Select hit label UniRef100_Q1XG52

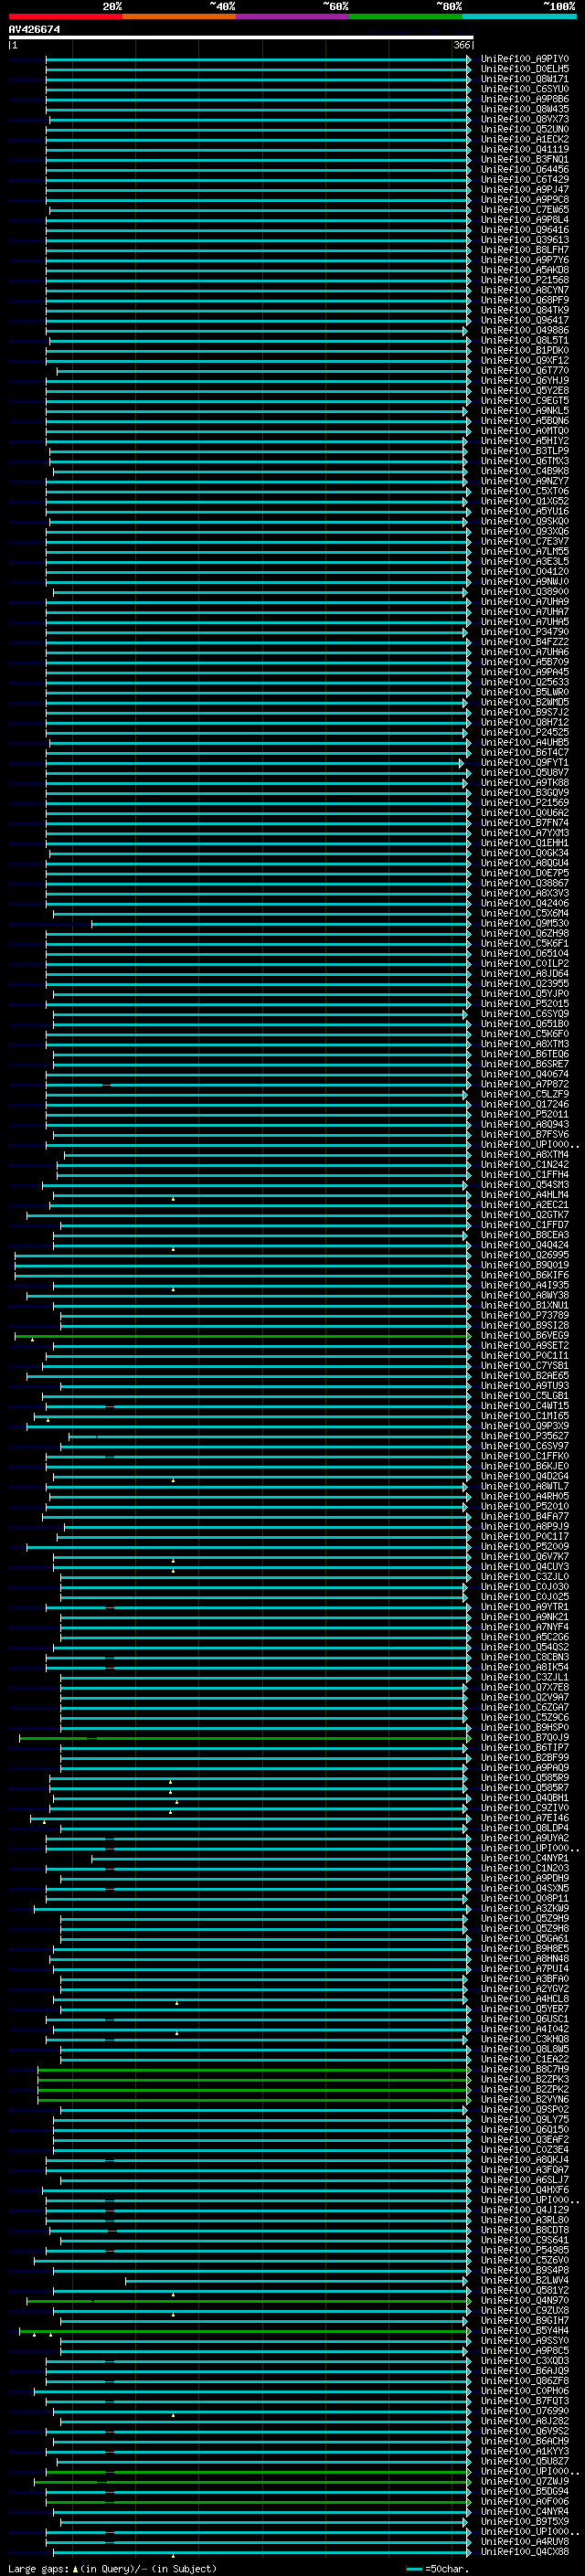pos(525,502)
